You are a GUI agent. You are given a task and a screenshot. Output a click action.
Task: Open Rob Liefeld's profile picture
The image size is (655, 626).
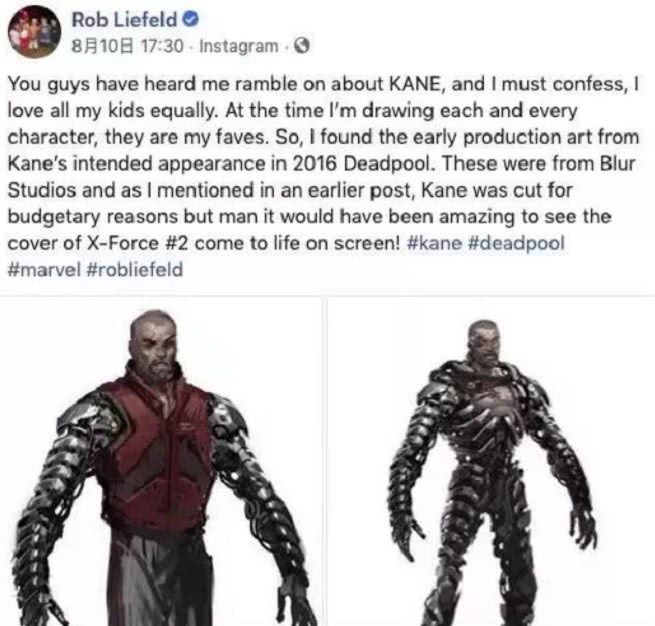(34, 32)
